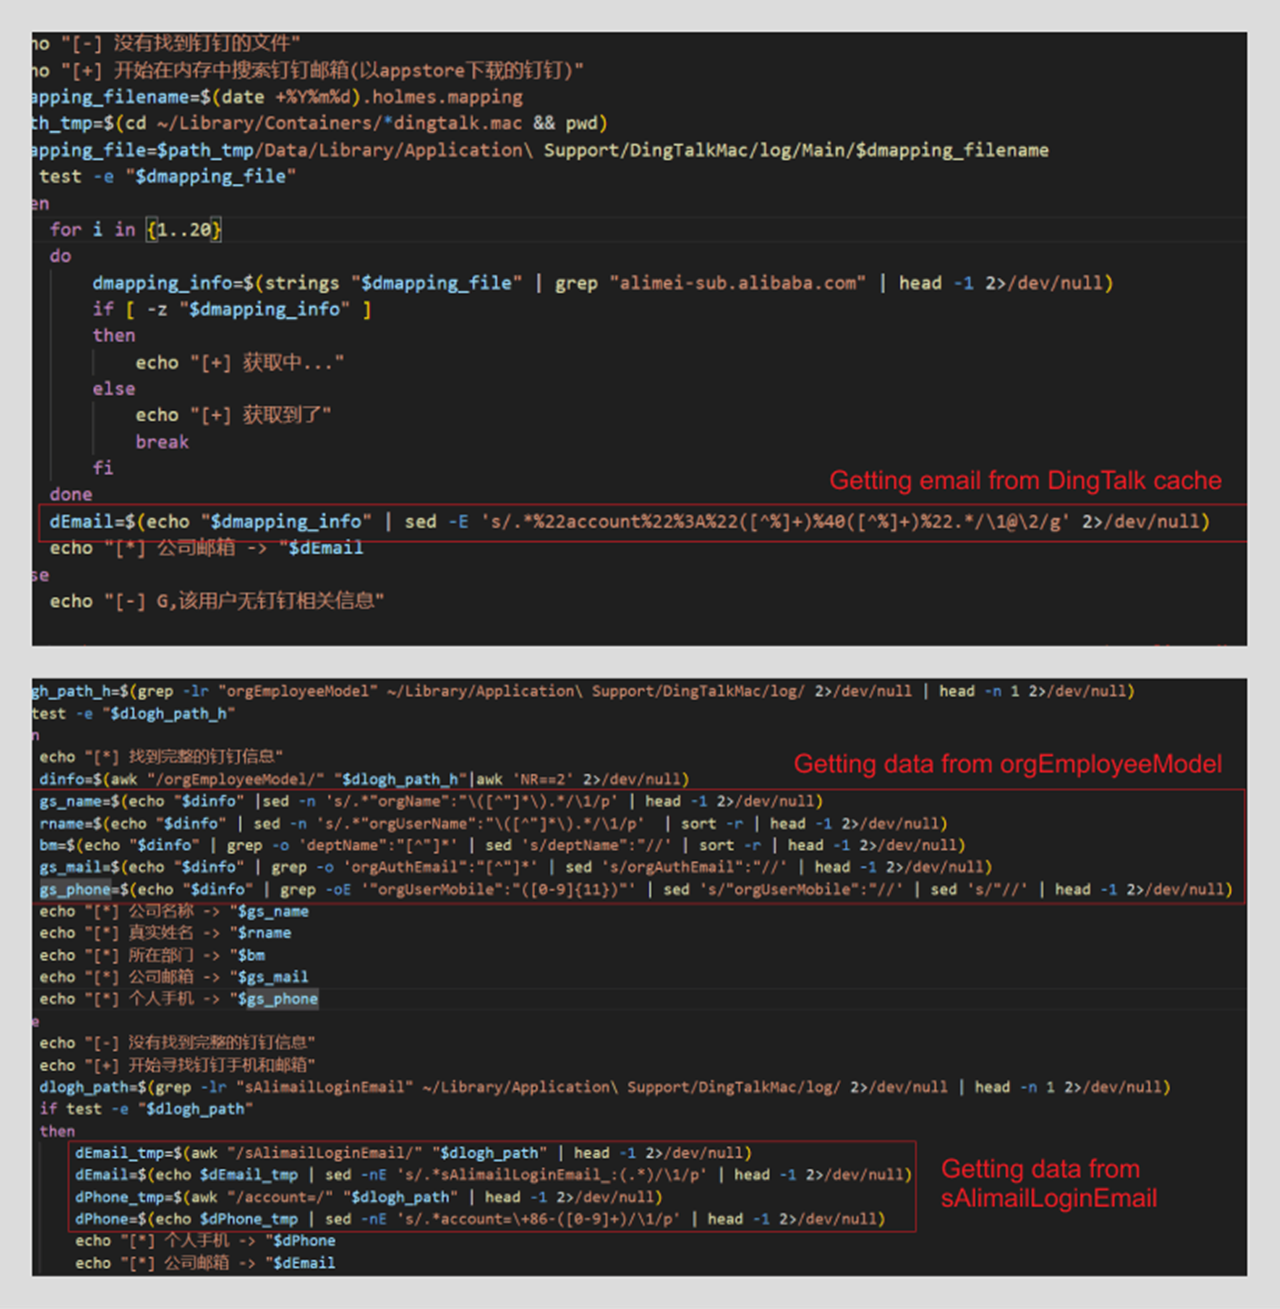The width and height of the screenshot is (1280, 1309).
Task: Click the 'dmapping_info=$(strings' assignment line
Action: click(602, 283)
